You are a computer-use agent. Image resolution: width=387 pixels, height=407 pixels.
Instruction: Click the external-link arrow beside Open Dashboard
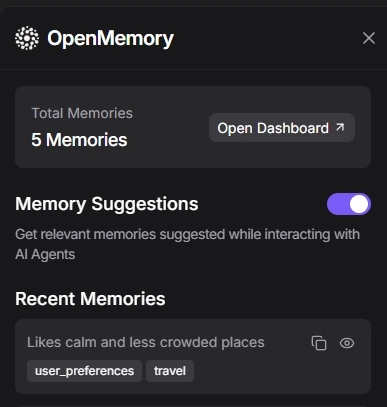point(340,127)
